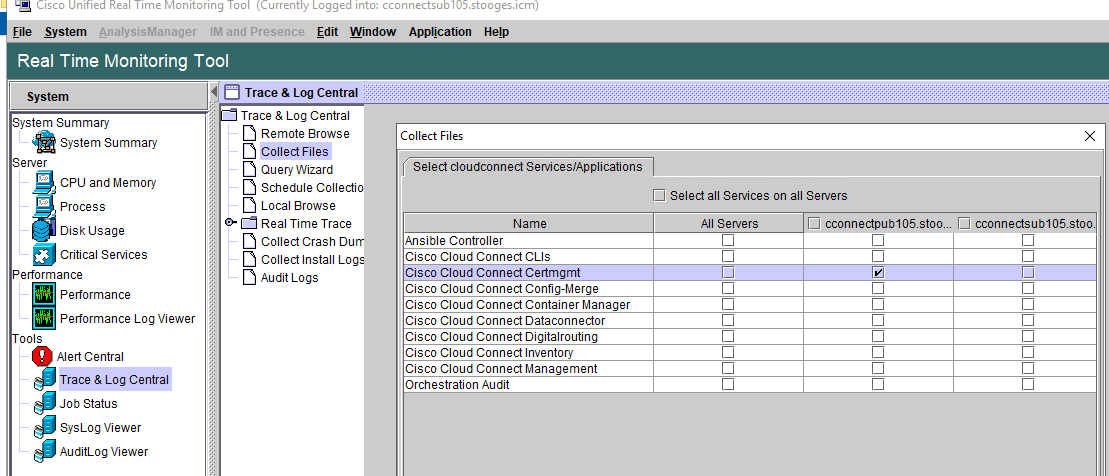Collapse the left pane with arrow
Viewport: 1109px width, 476px height.
[214, 93]
